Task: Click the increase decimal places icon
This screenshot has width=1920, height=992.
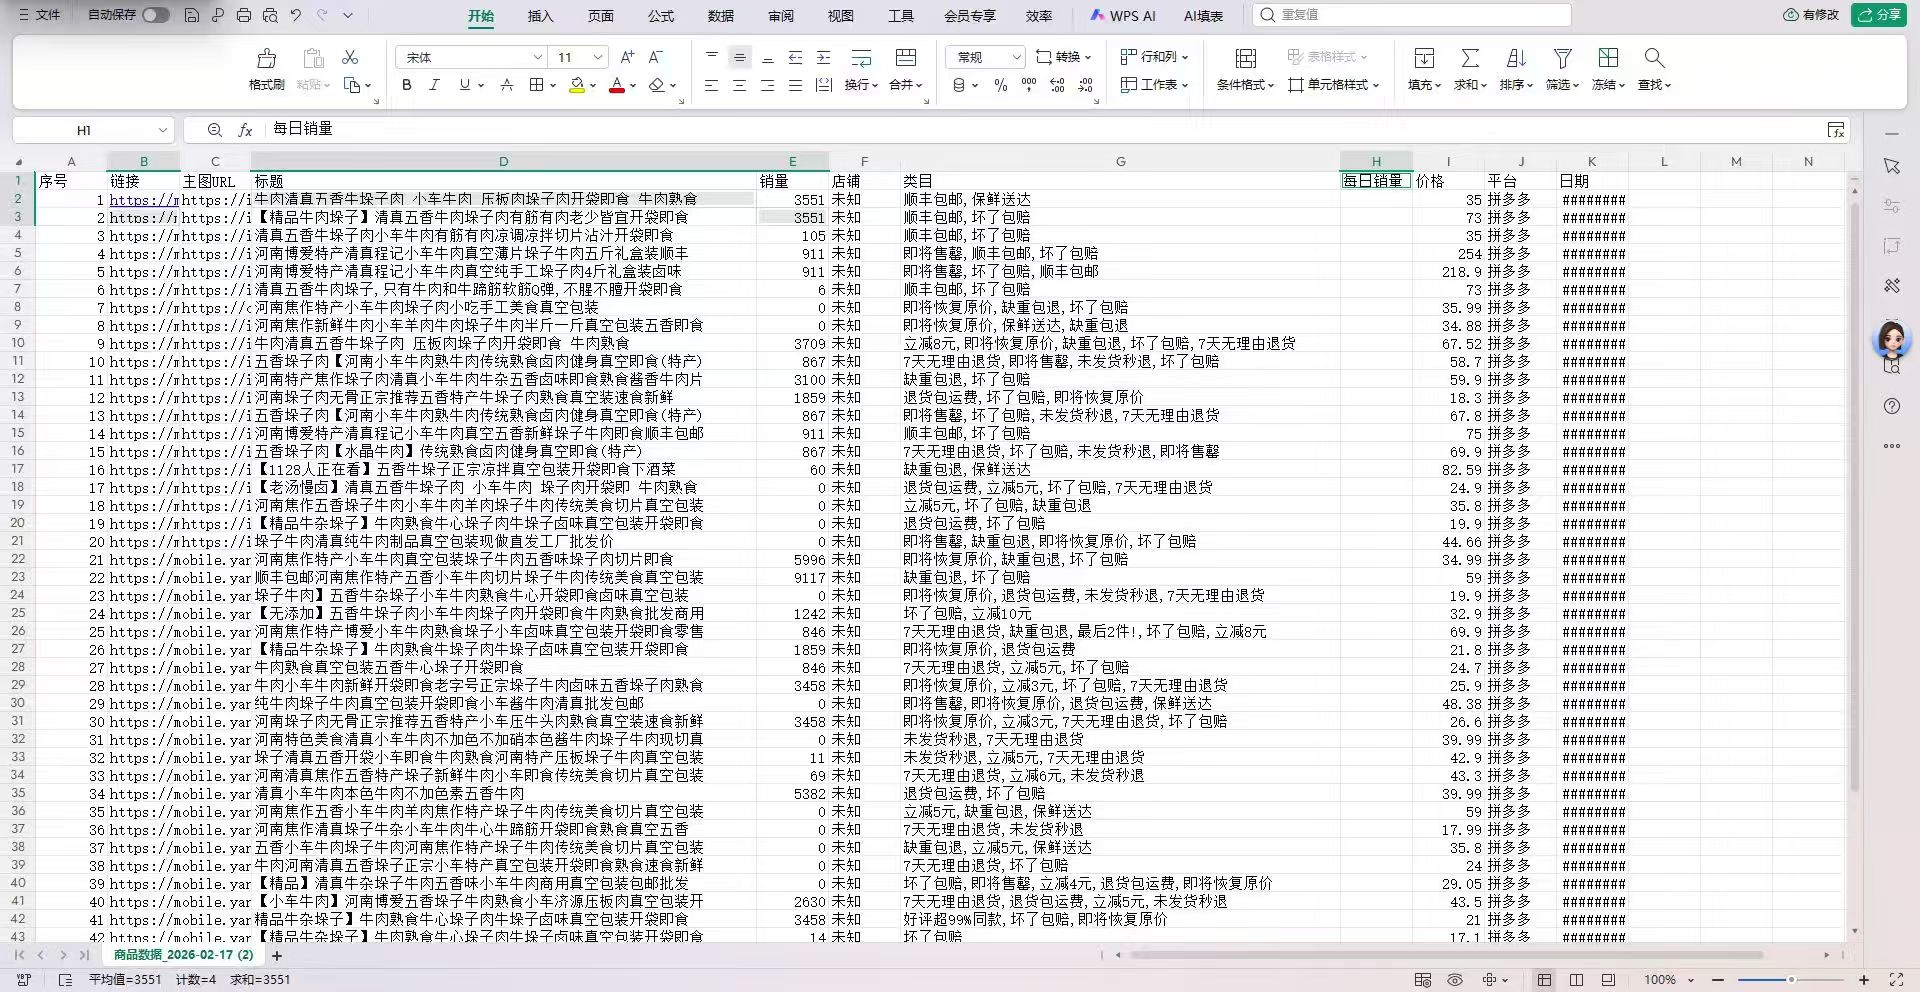Action: [x=1057, y=85]
